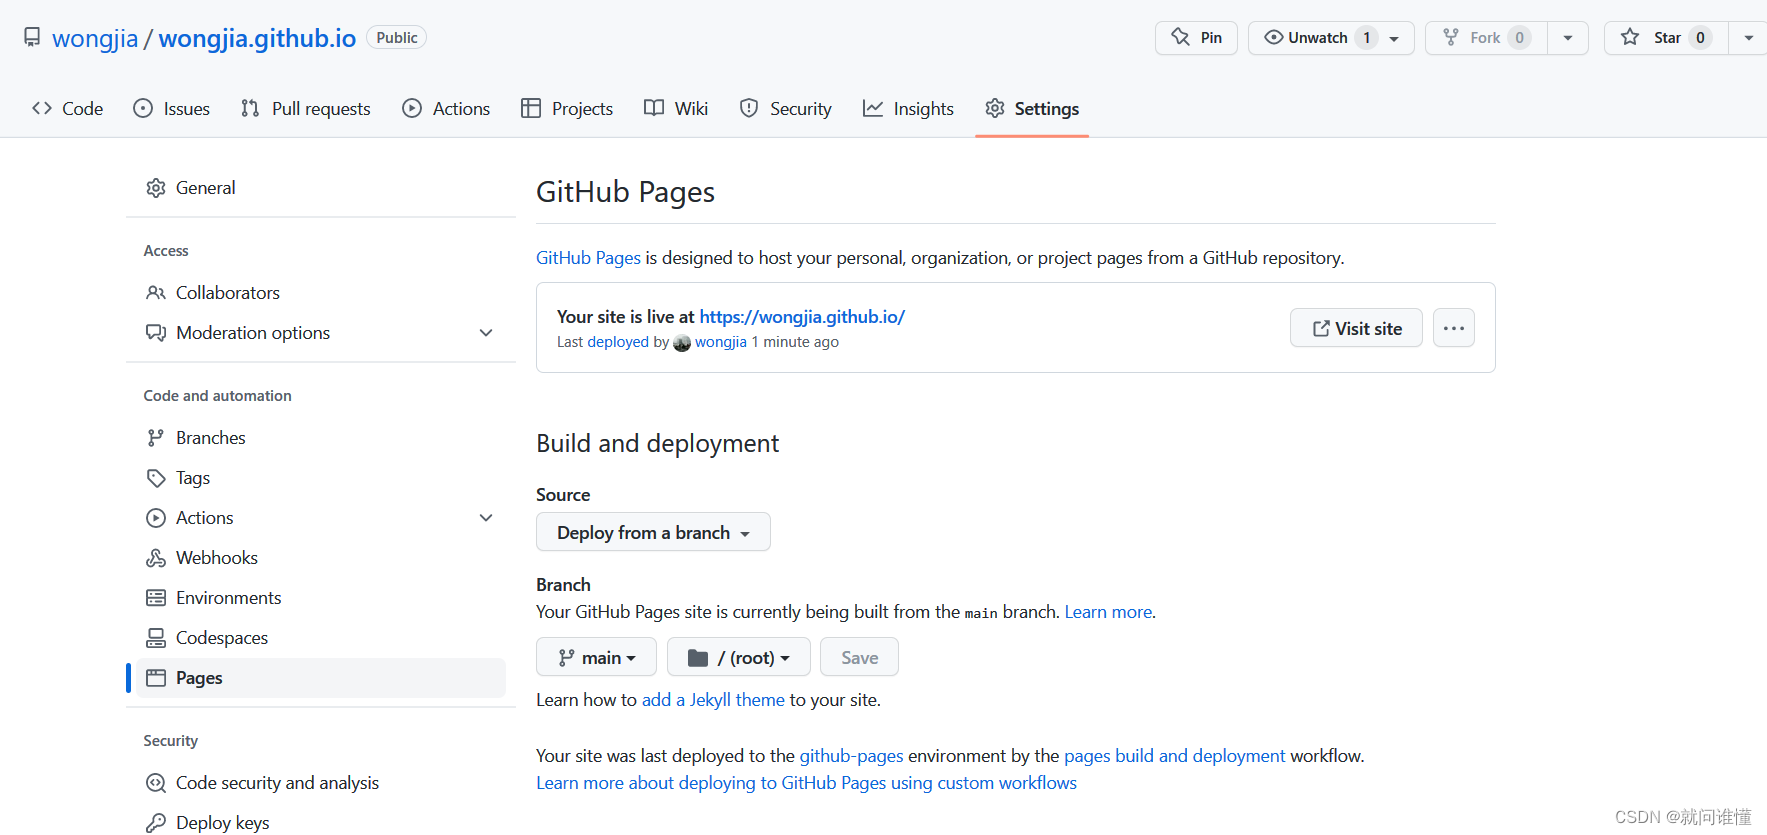Star the repository
This screenshot has height=835, width=1767.
coord(1666,38)
